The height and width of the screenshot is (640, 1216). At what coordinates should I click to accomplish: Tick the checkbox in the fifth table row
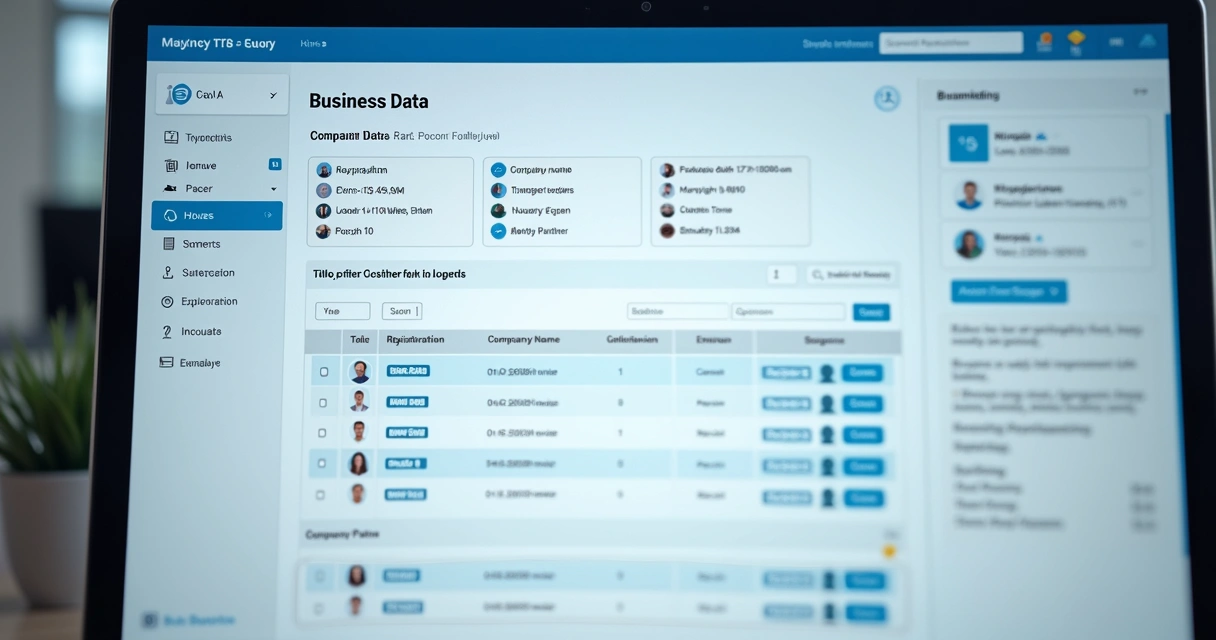pyautogui.click(x=321, y=494)
